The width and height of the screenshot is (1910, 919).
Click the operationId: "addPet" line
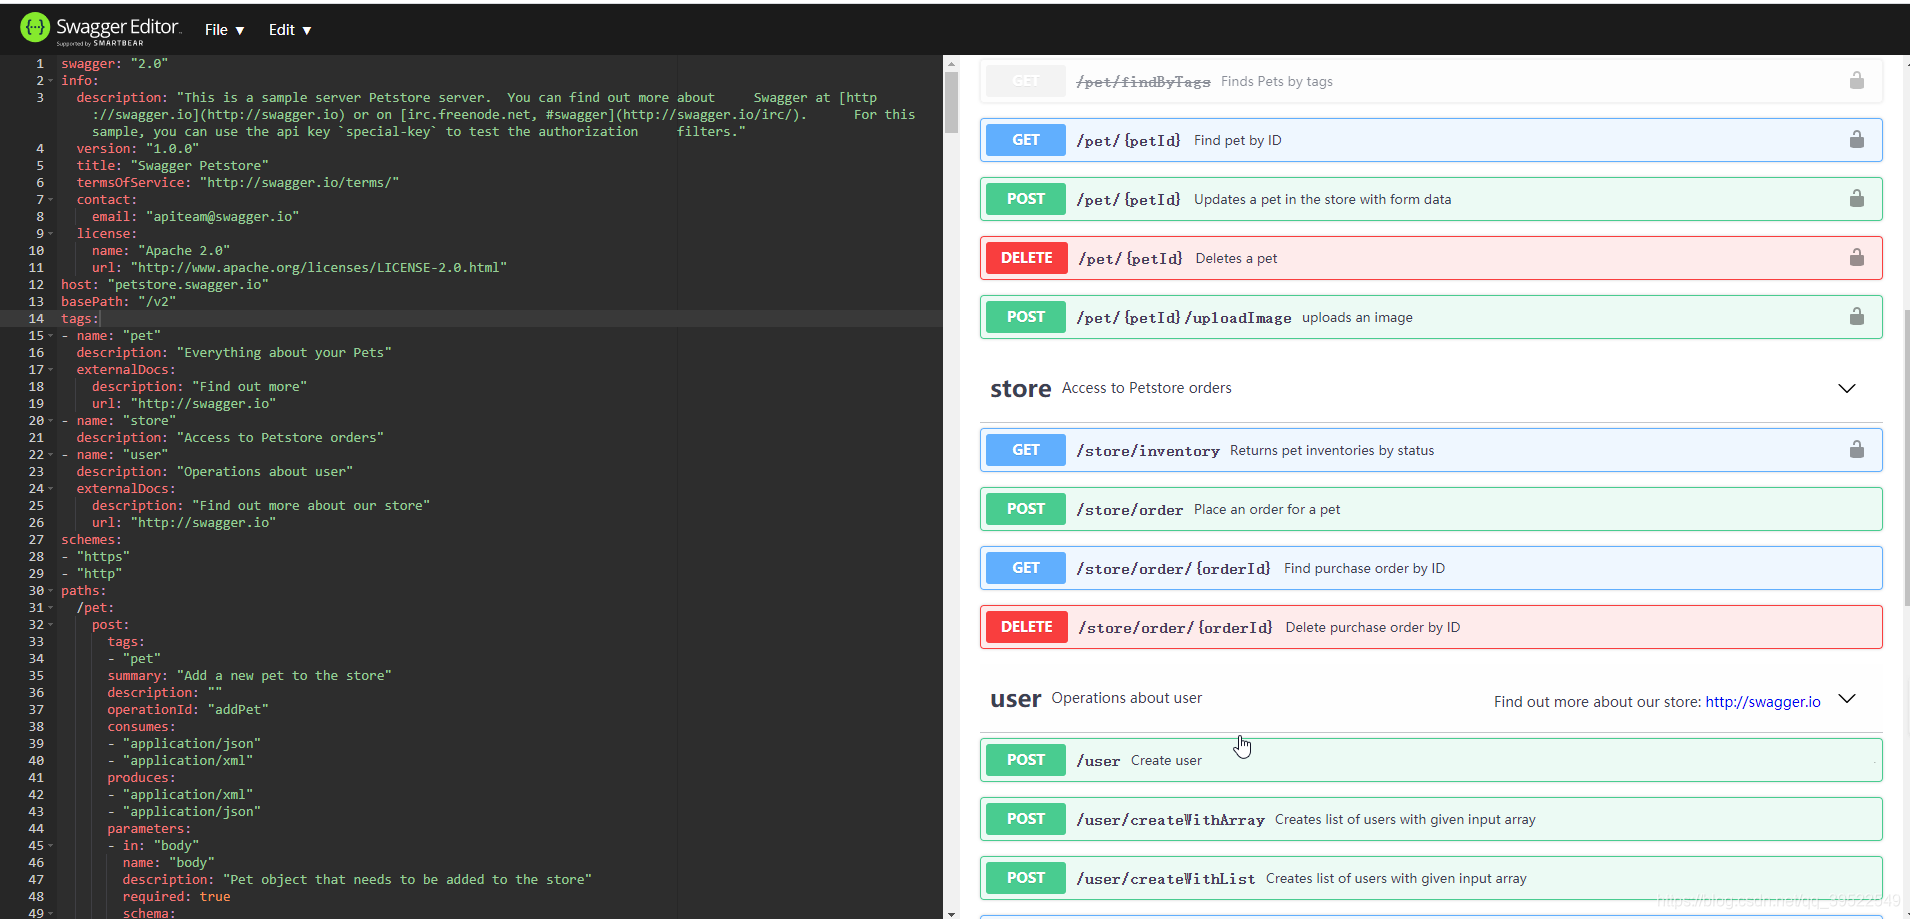188,710
